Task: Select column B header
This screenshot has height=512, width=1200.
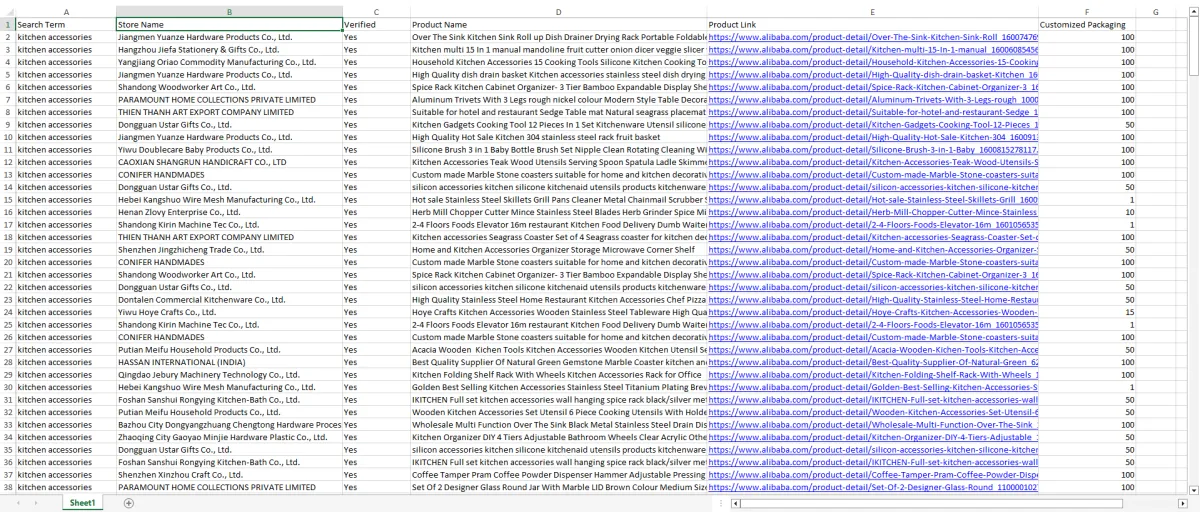Action: 228,11
